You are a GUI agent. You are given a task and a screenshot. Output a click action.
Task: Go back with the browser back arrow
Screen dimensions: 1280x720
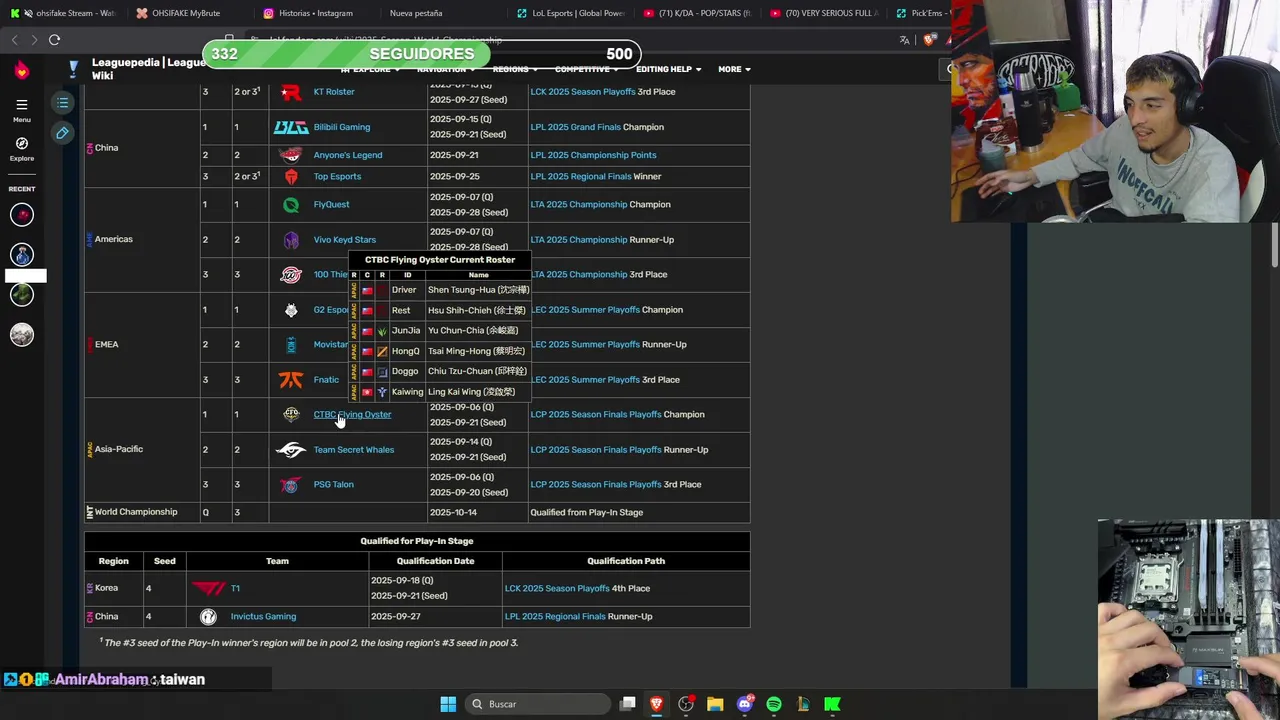(14, 40)
